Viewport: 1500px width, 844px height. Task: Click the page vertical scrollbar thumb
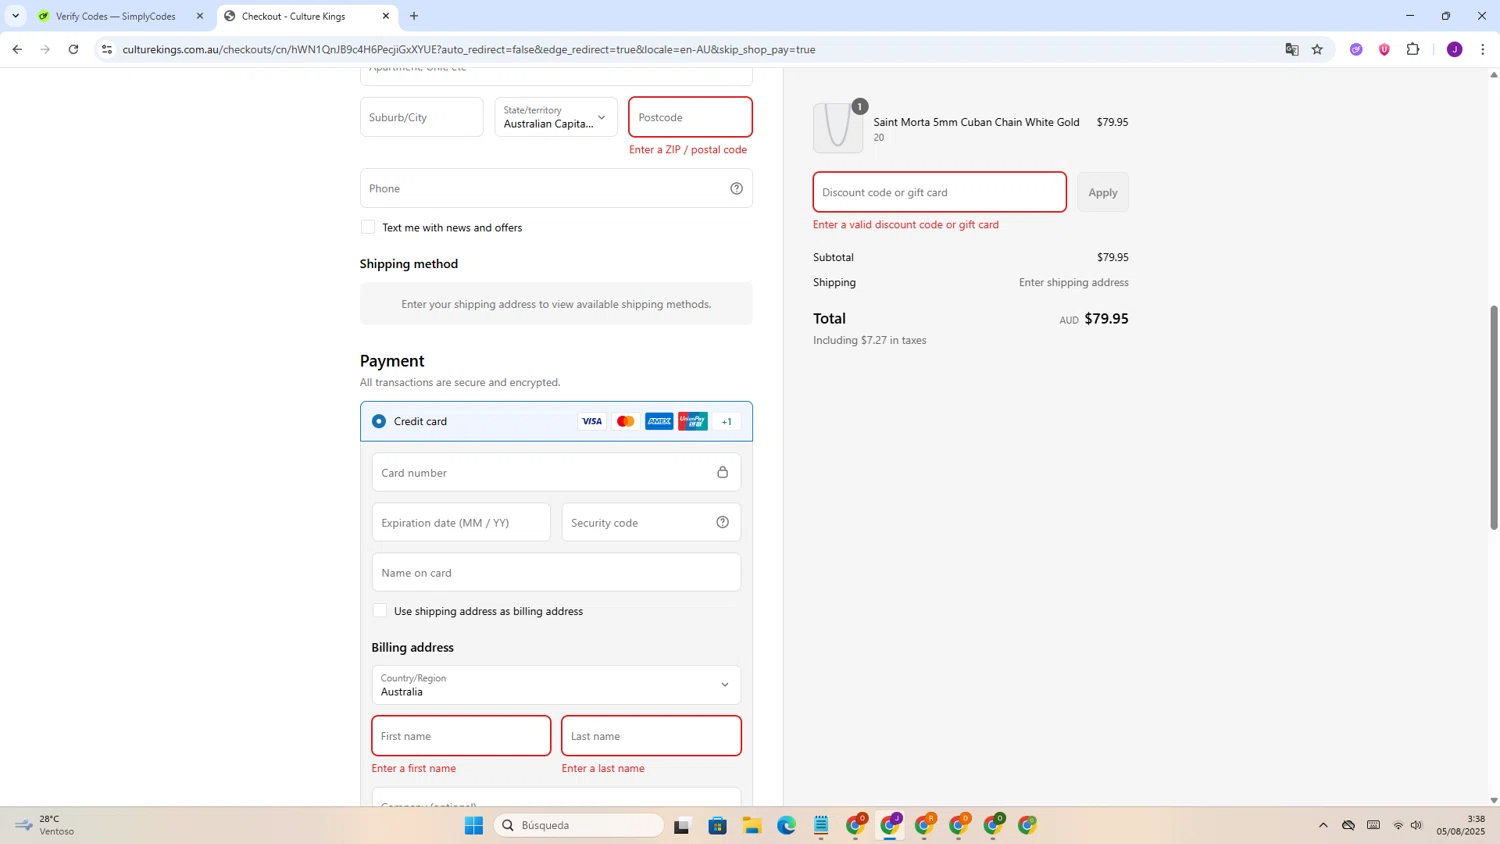click(x=1494, y=417)
